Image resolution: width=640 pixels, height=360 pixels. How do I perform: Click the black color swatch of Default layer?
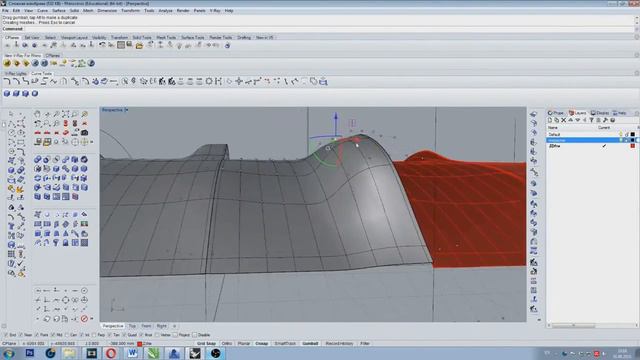click(633, 134)
